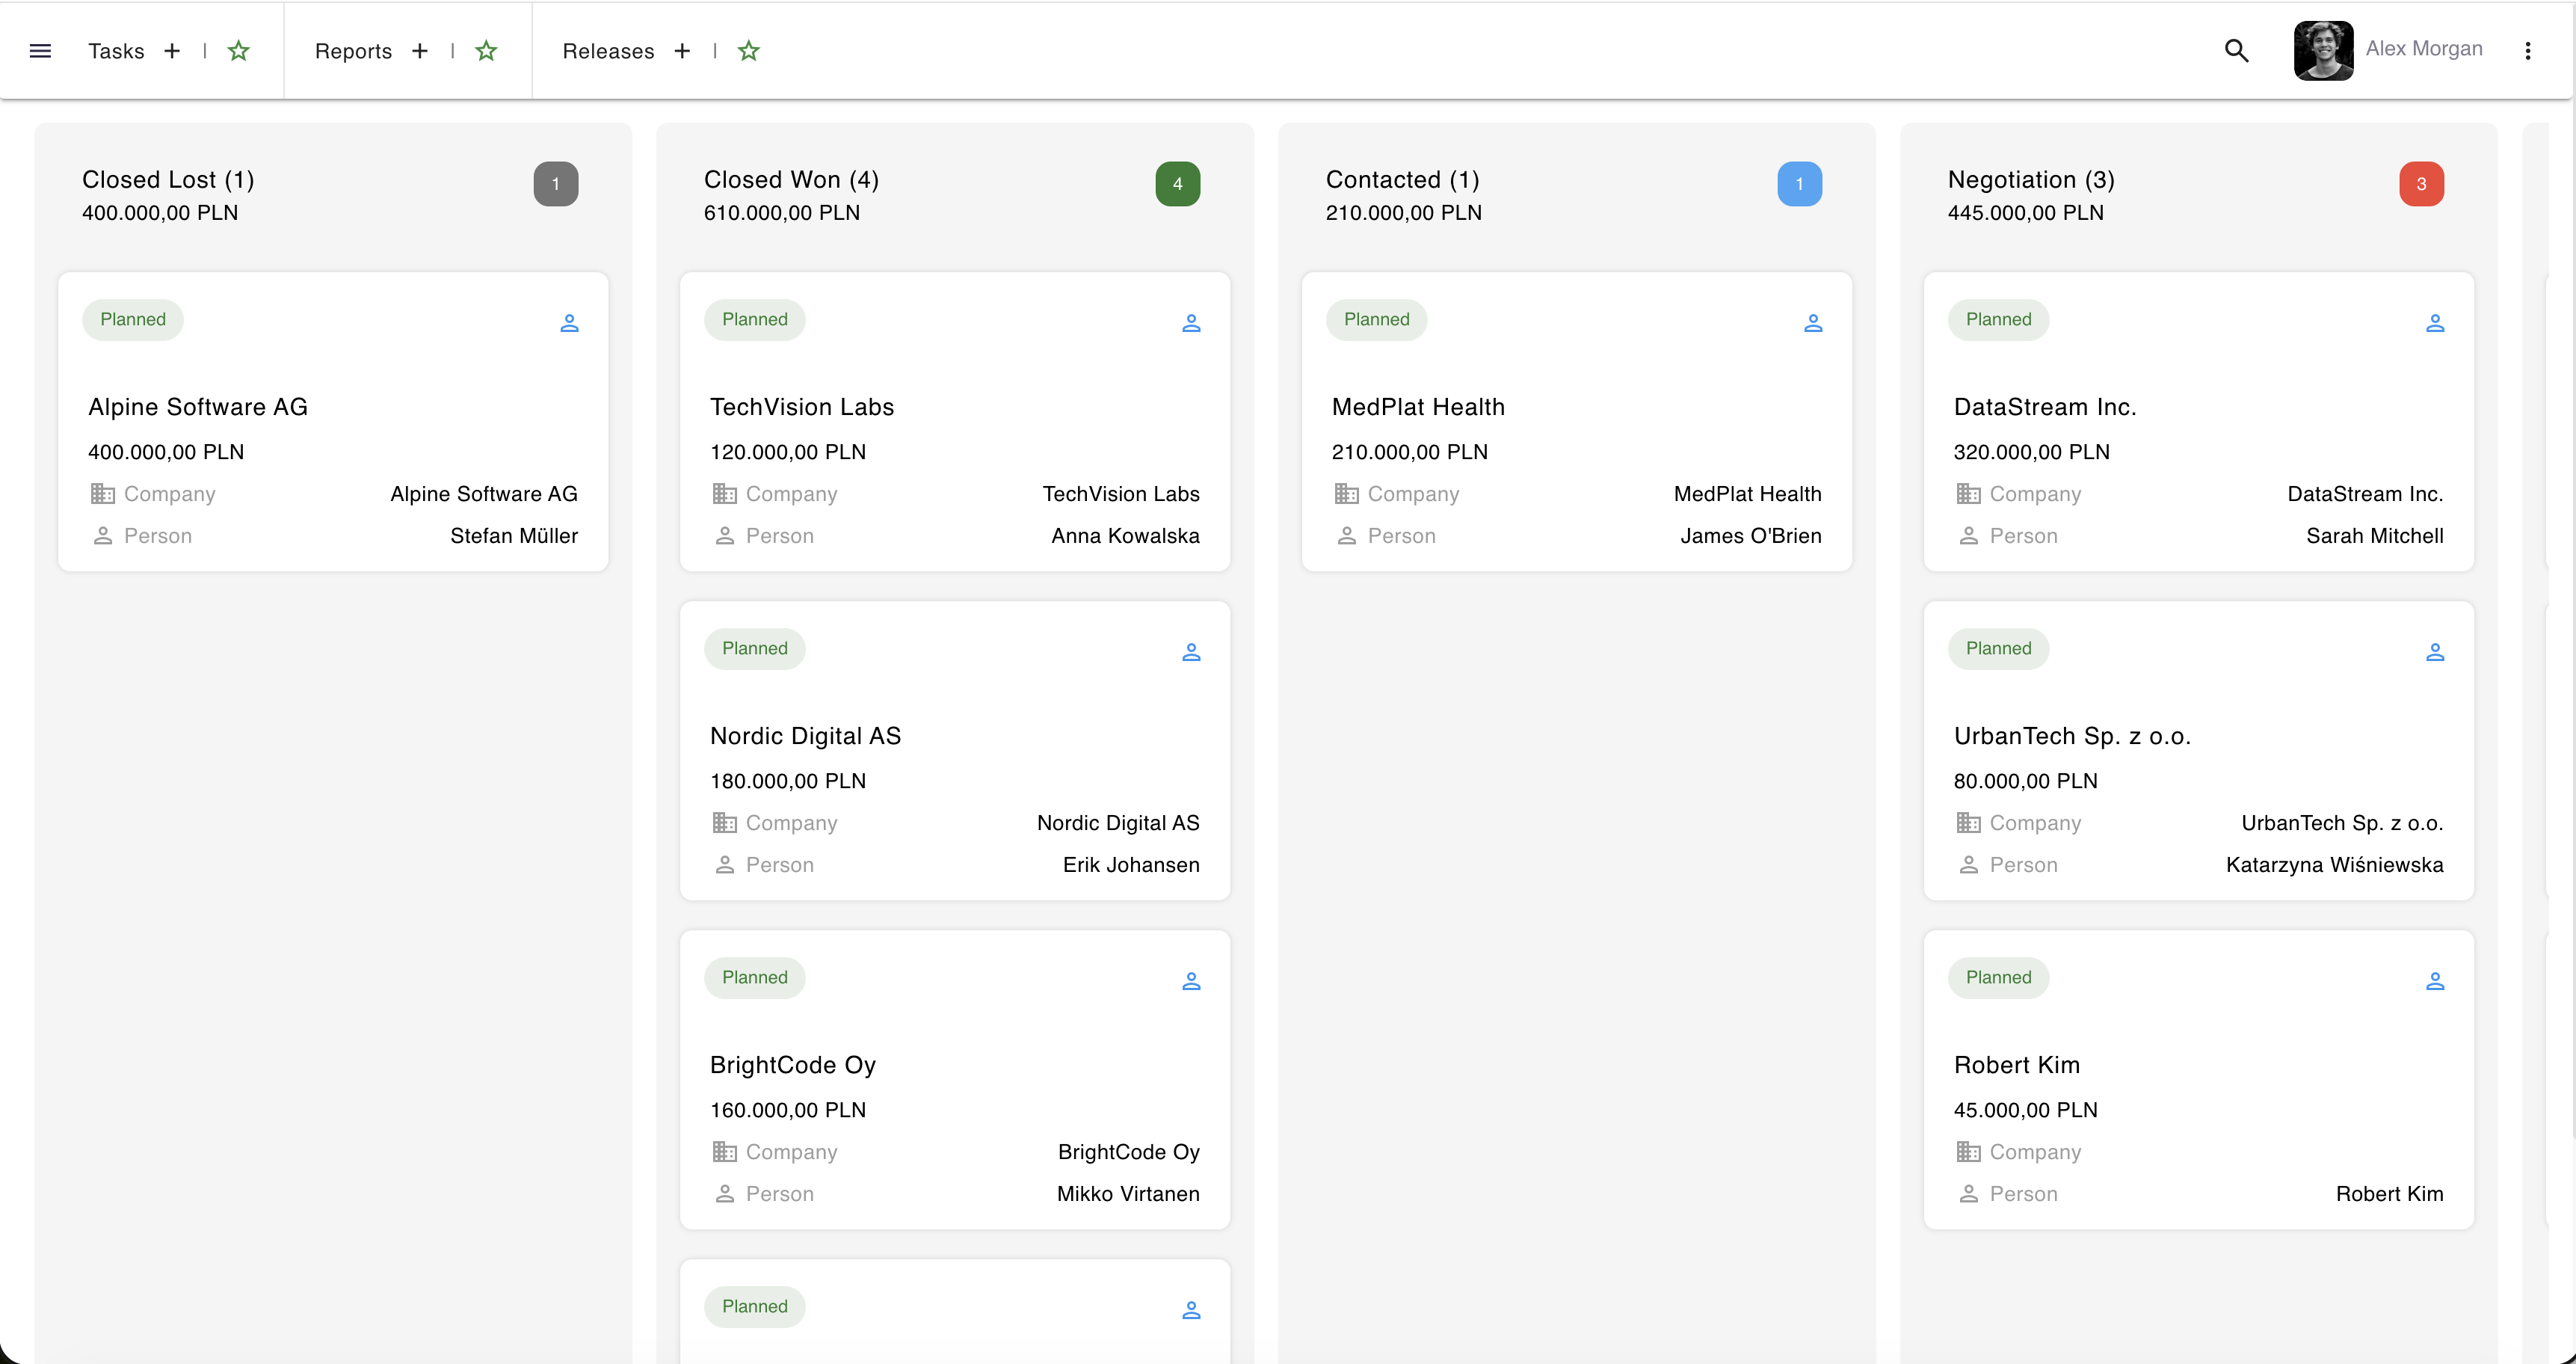Click the Contacted (1) column header
Image resolution: width=2576 pixels, height=1364 pixels.
click(x=1402, y=180)
